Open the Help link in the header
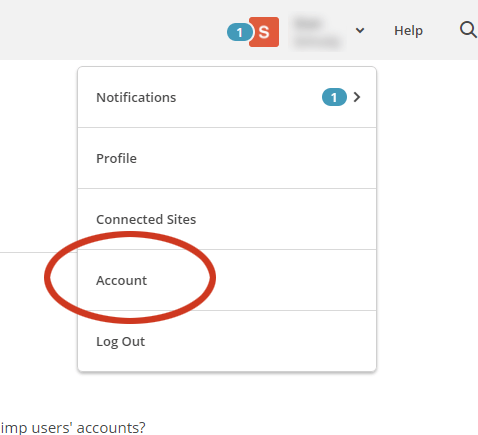 point(408,31)
